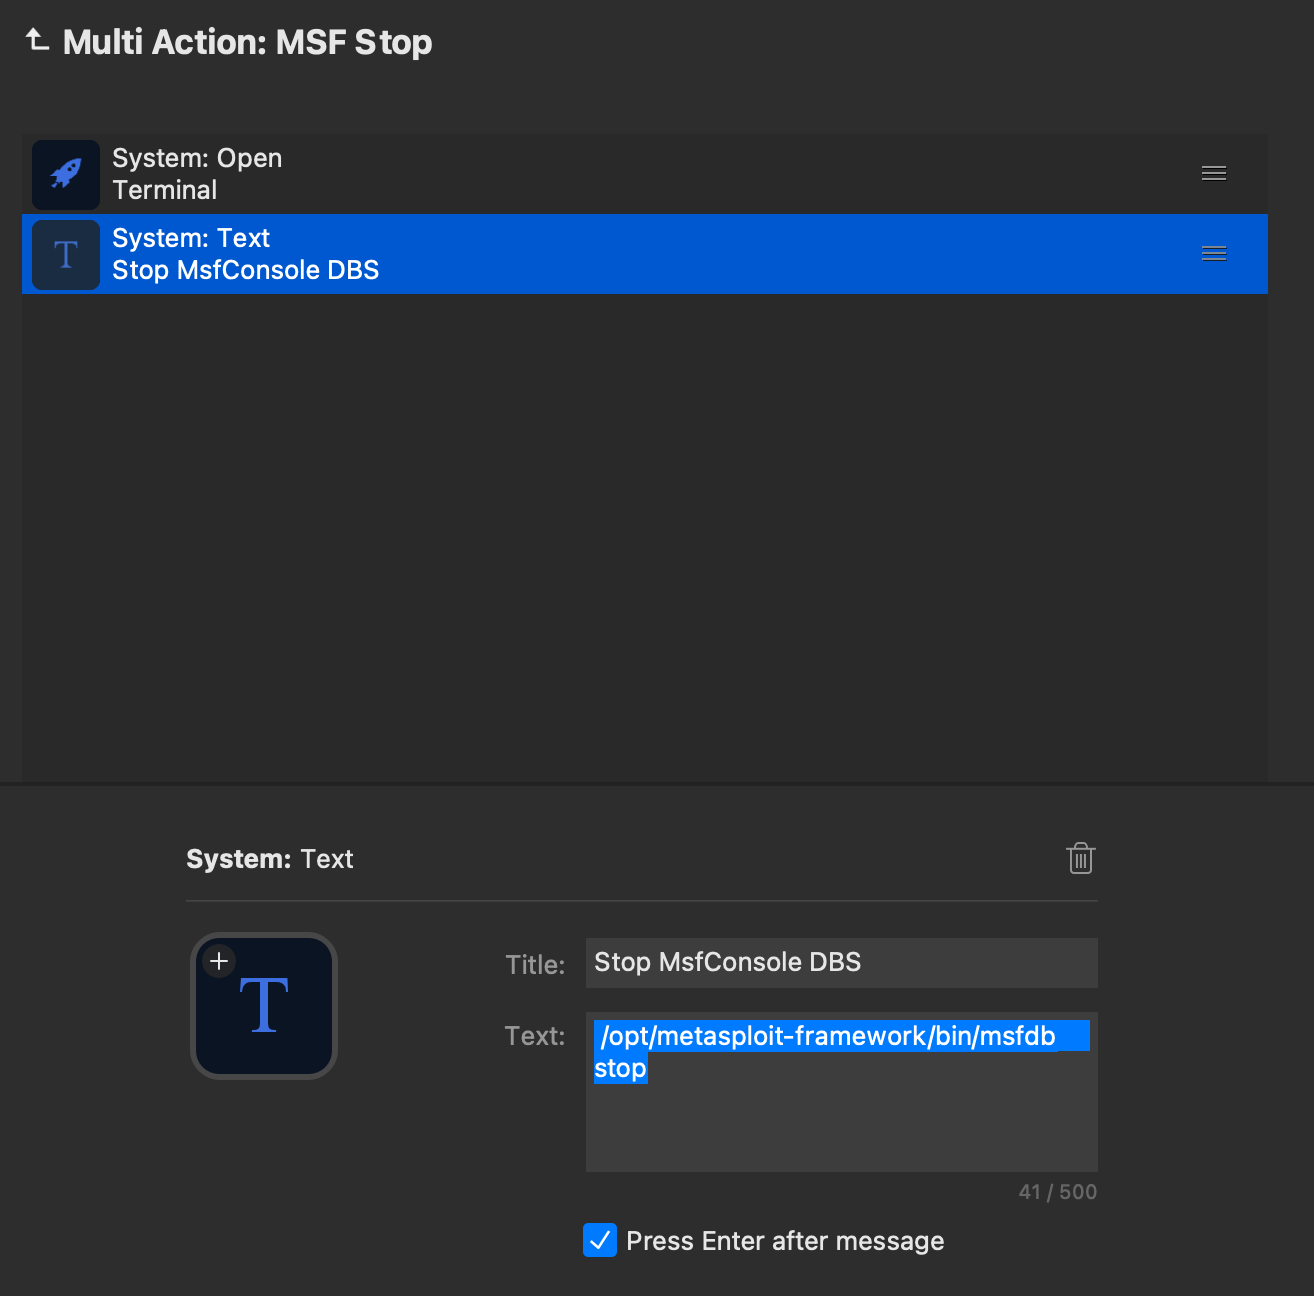1314x1296 pixels.
Task: Click the T icon in the selected list row
Action: click(66, 255)
